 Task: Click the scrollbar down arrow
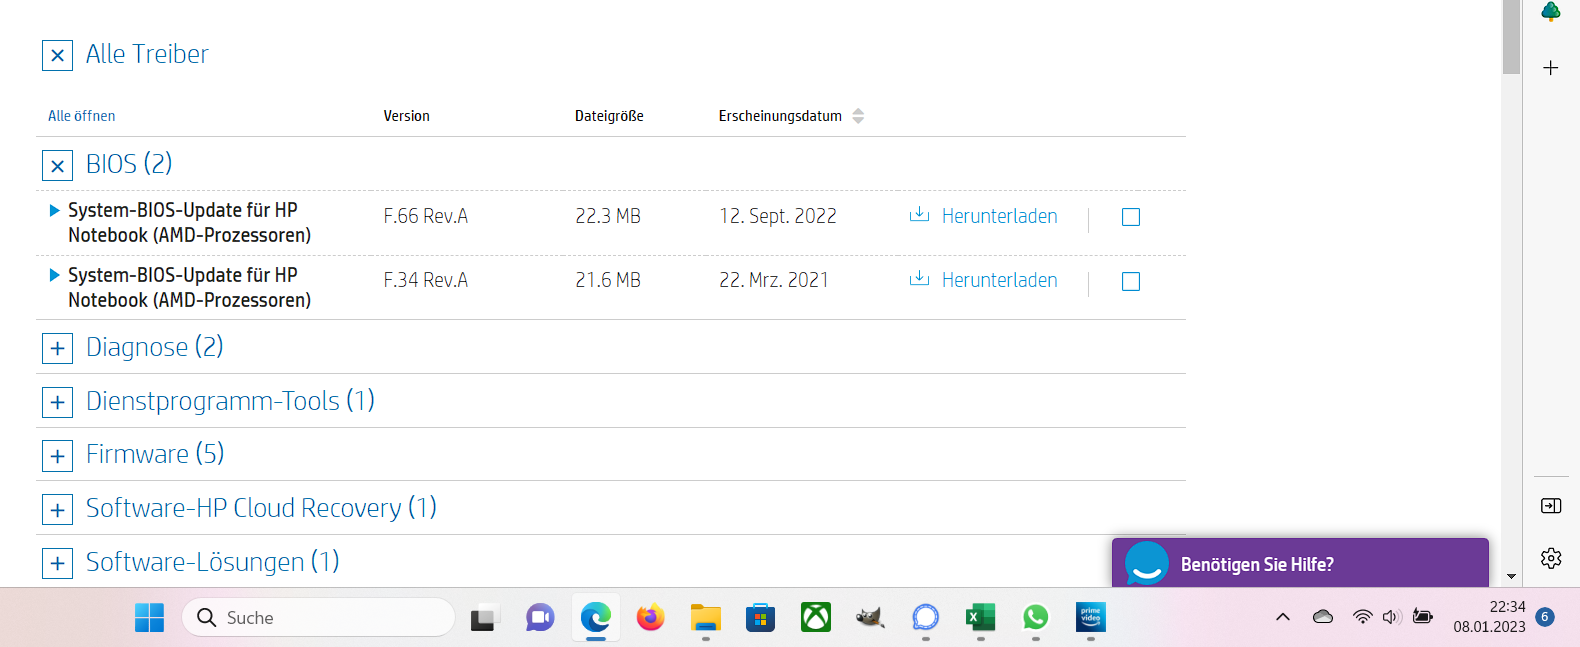coord(1511,577)
